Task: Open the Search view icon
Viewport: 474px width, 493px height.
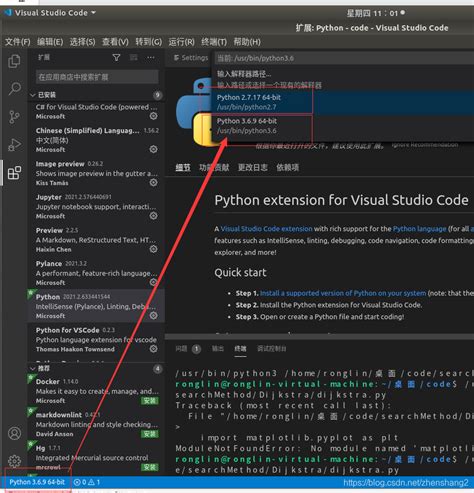Action: (14, 89)
